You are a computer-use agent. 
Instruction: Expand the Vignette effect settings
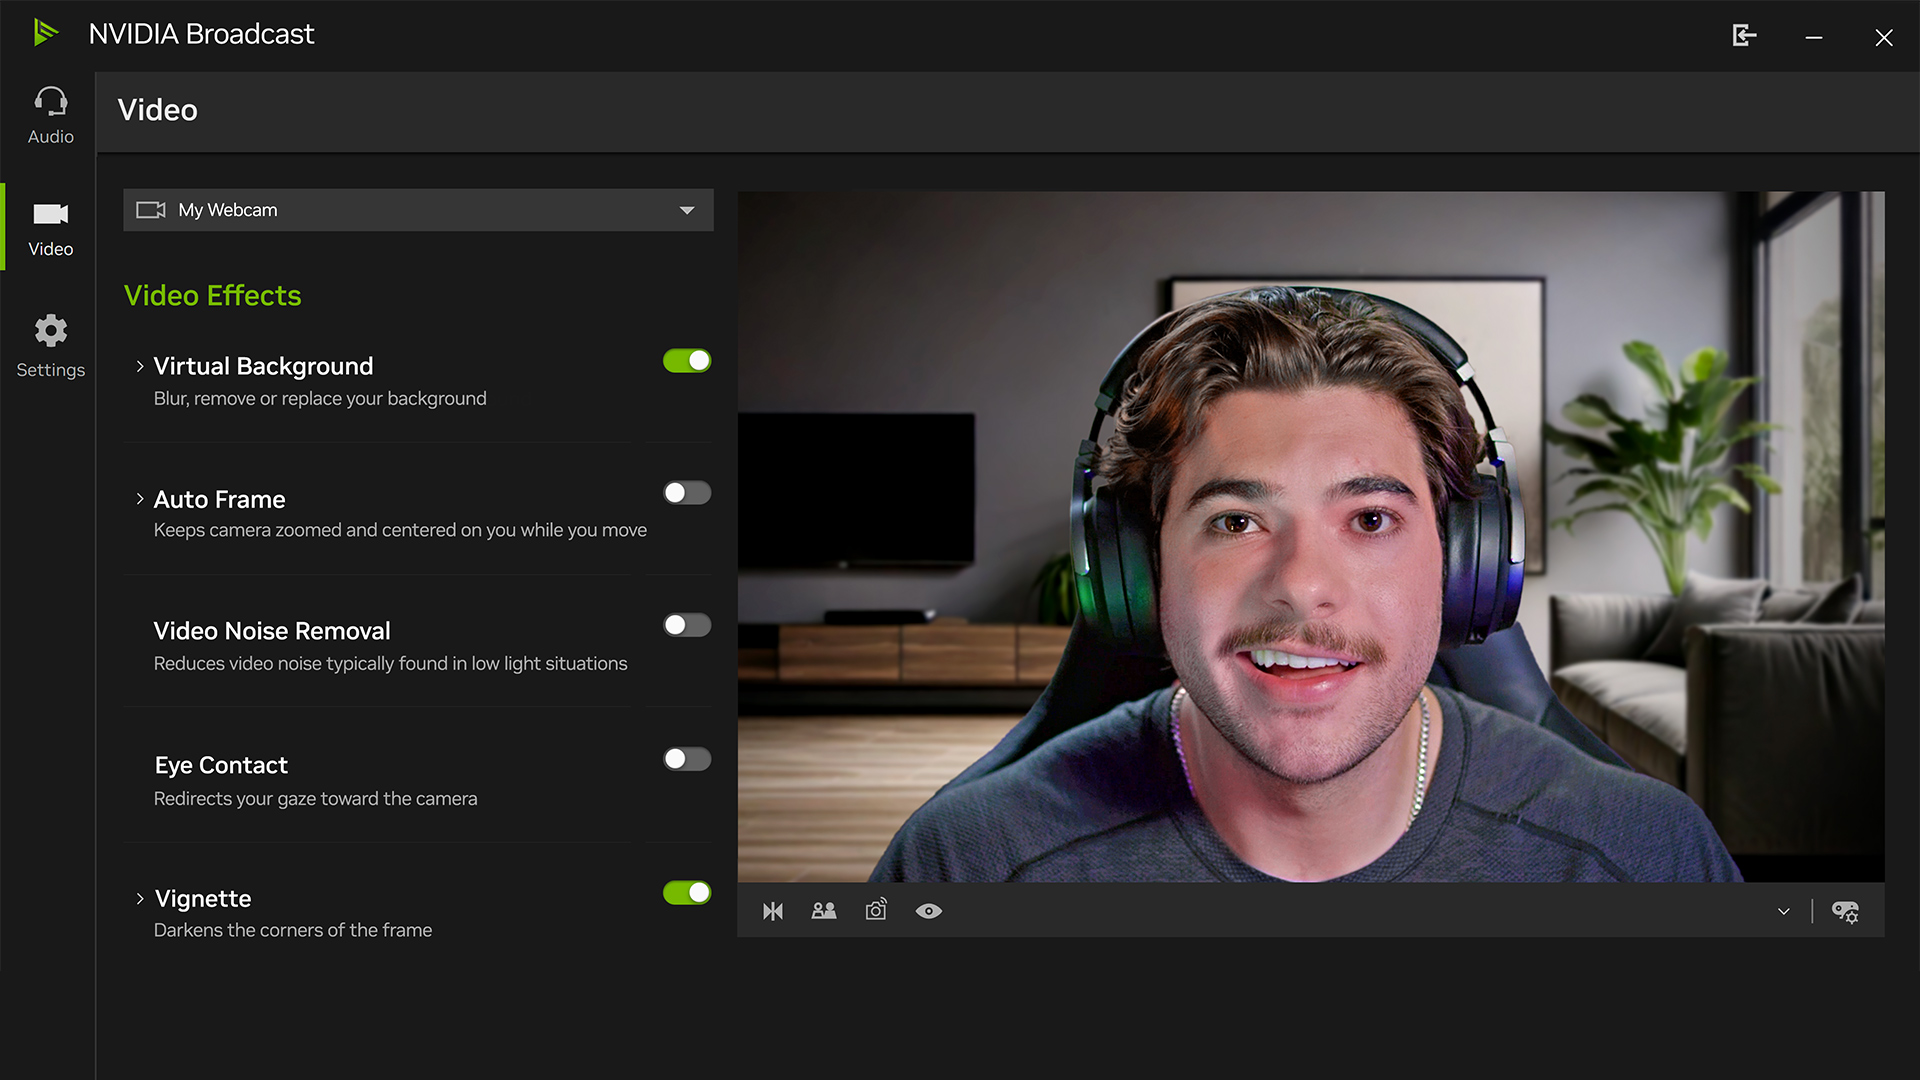(139, 898)
